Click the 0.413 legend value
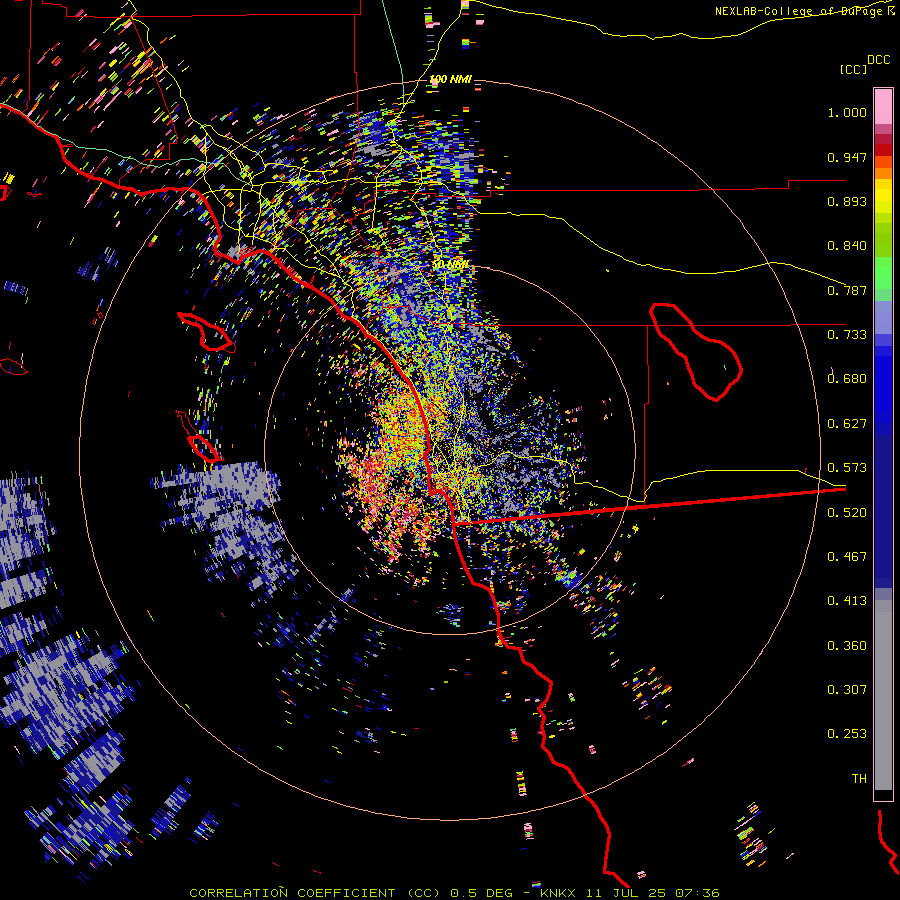Image resolution: width=900 pixels, height=900 pixels. (847, 601)
